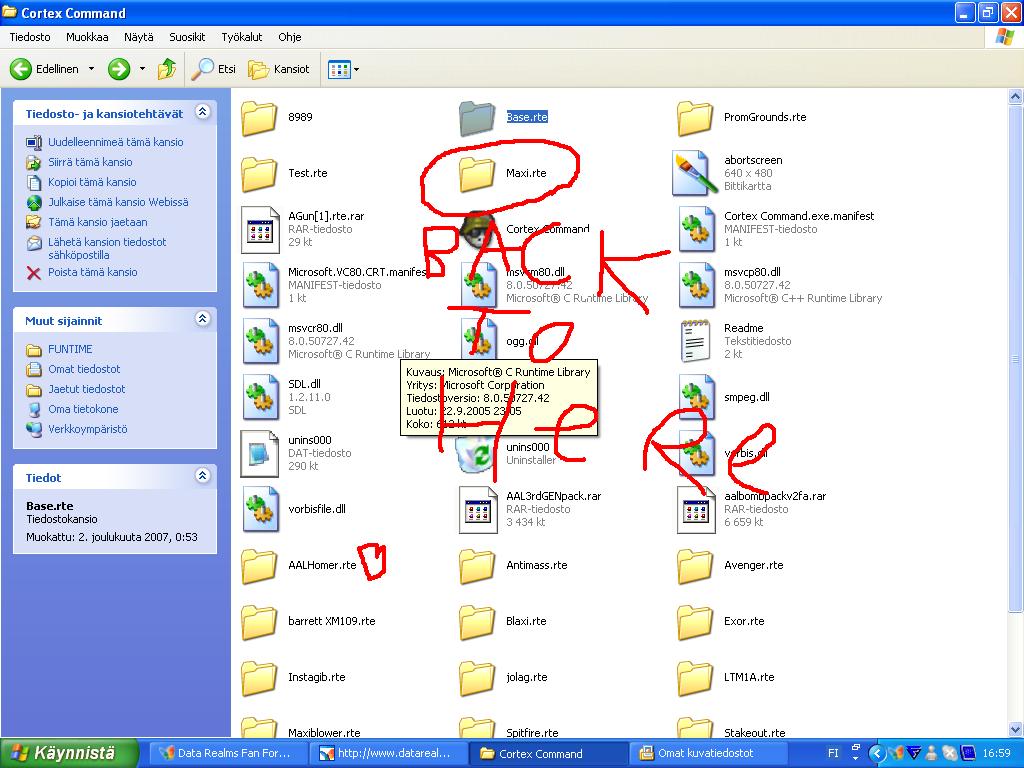This screenshot has width=1024, height=768.
Task: Open the Edellinen back history dropdown arrow
Action: (x=91, y=69)
